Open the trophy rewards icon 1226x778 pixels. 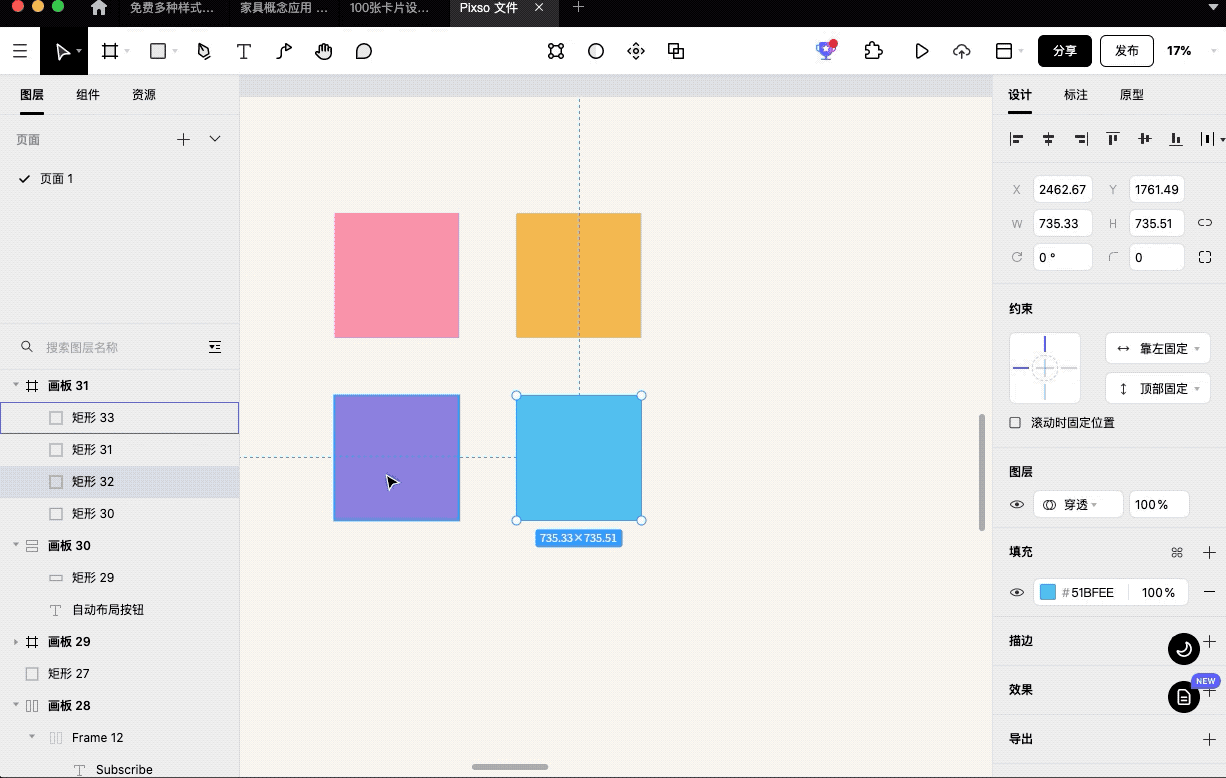pyautogui.click(x=826, y=50)
